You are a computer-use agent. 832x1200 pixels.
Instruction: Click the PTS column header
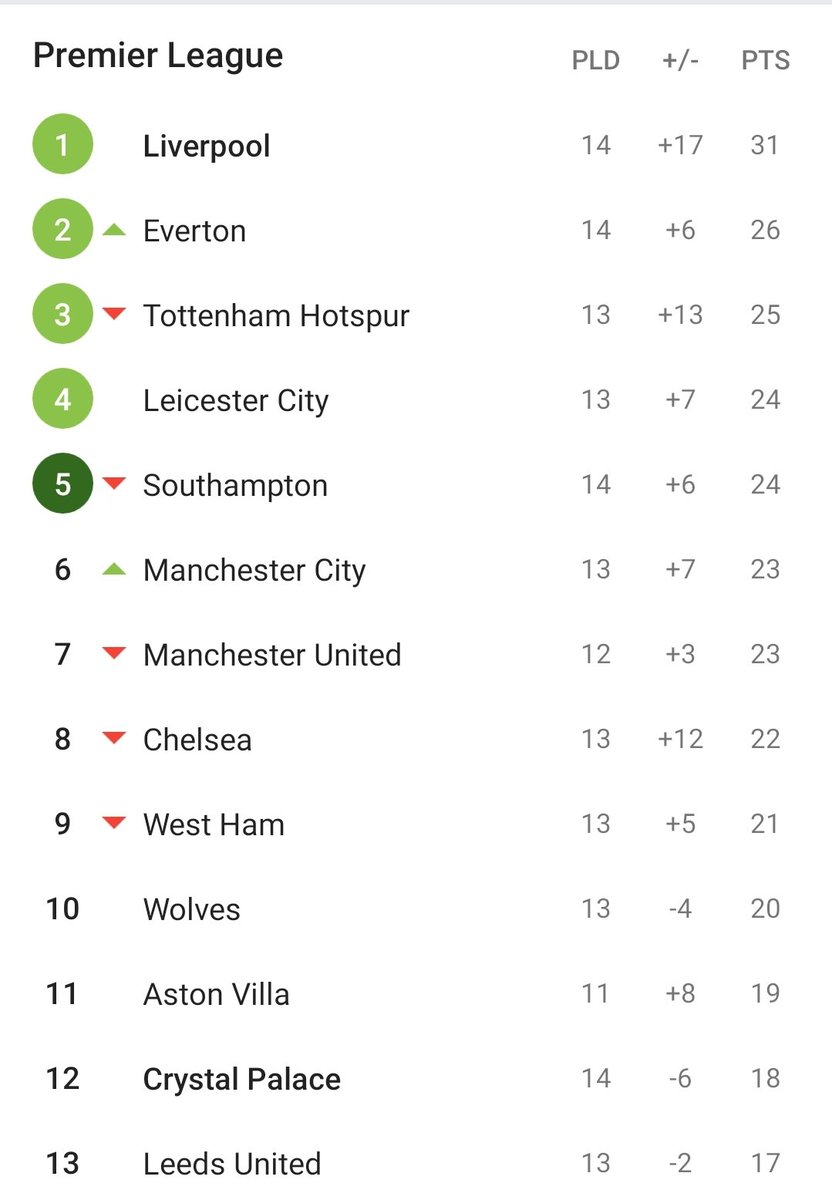[766, 61]
